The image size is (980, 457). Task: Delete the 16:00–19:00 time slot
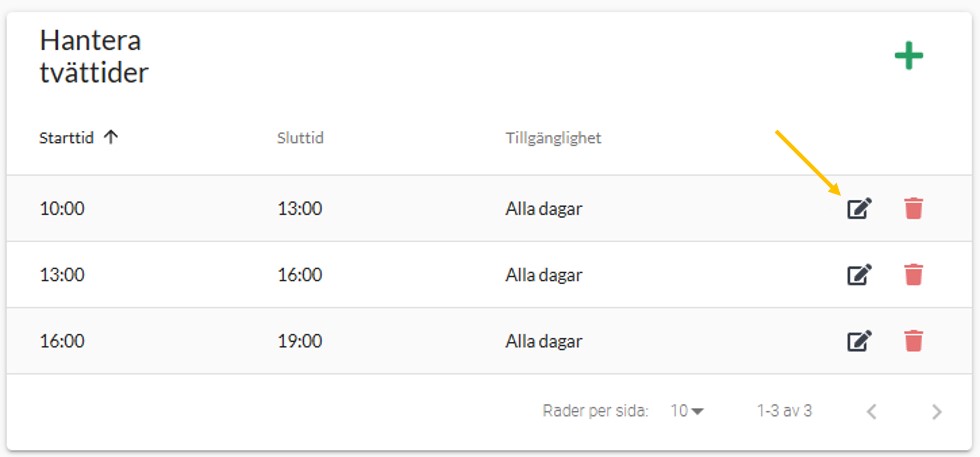(x=913, y=341)
